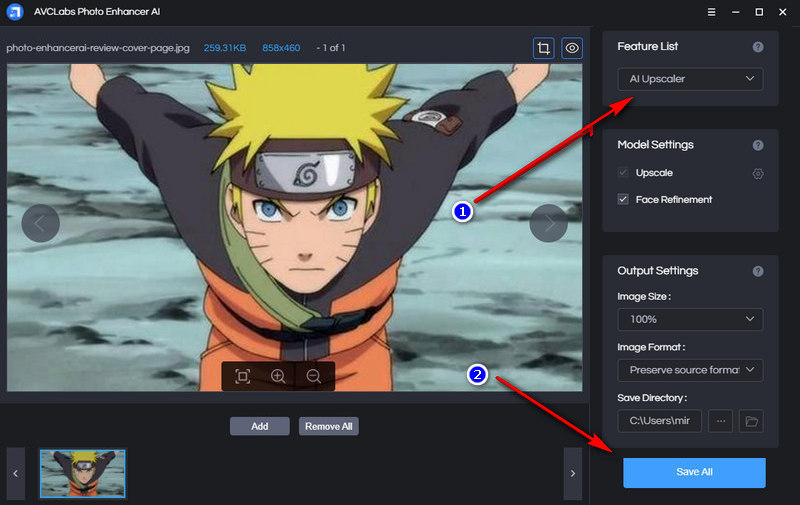Click the file name photo-enhancerai-review-cover-page.jpg

pos(98,48)
